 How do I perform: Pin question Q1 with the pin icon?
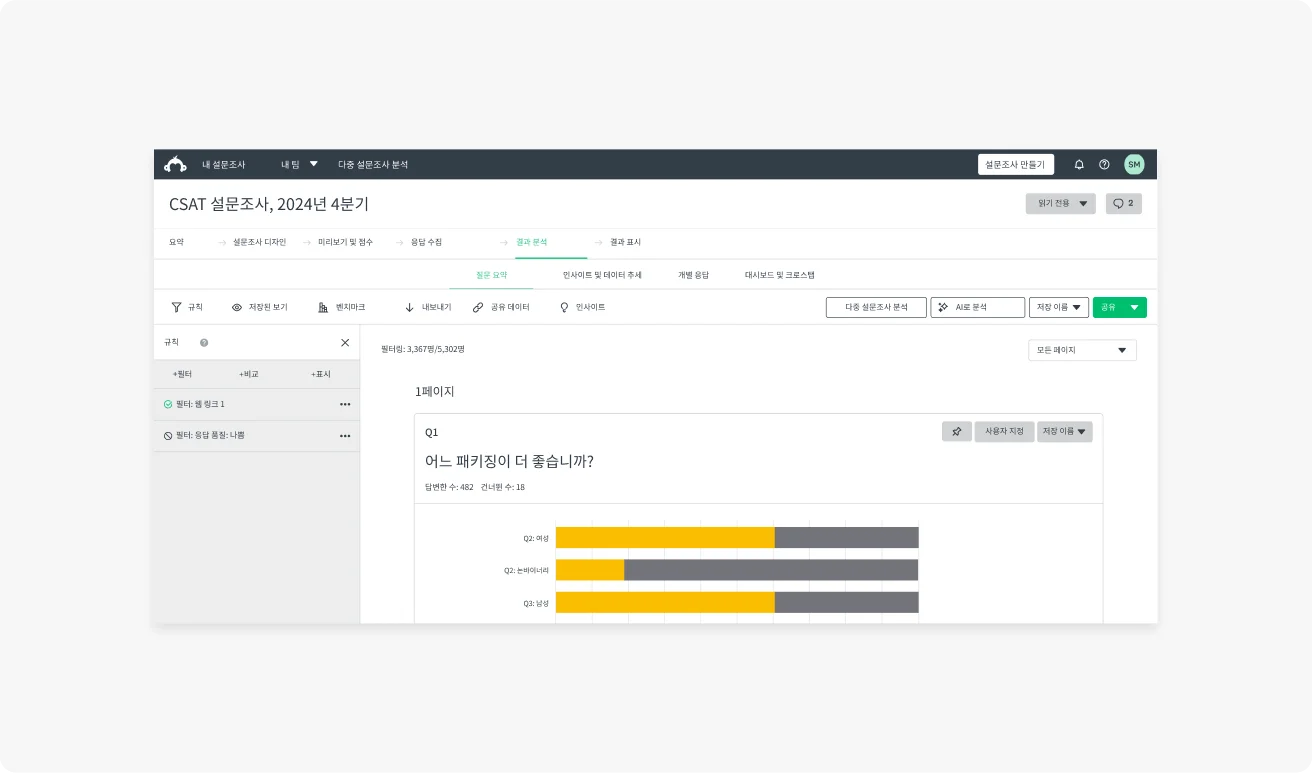956,431
